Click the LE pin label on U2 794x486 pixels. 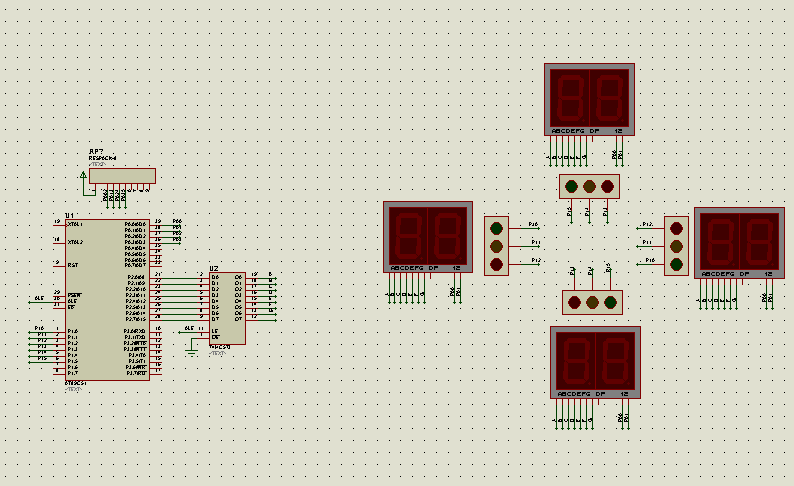point(215,331)
